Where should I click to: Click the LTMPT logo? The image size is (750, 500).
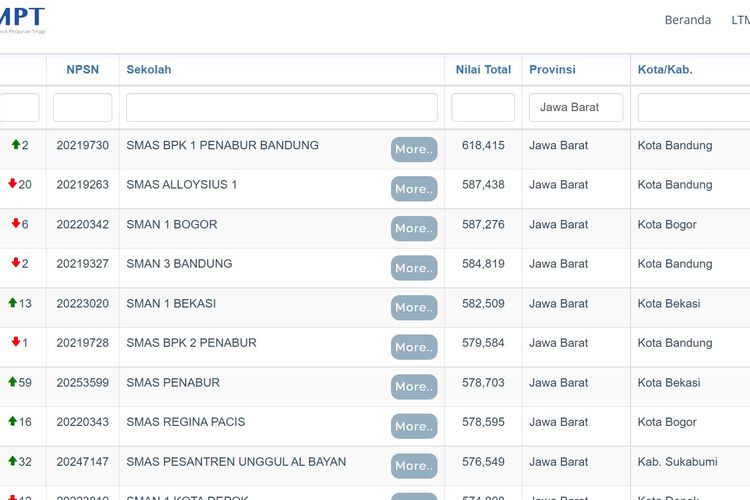pos(22,20)
